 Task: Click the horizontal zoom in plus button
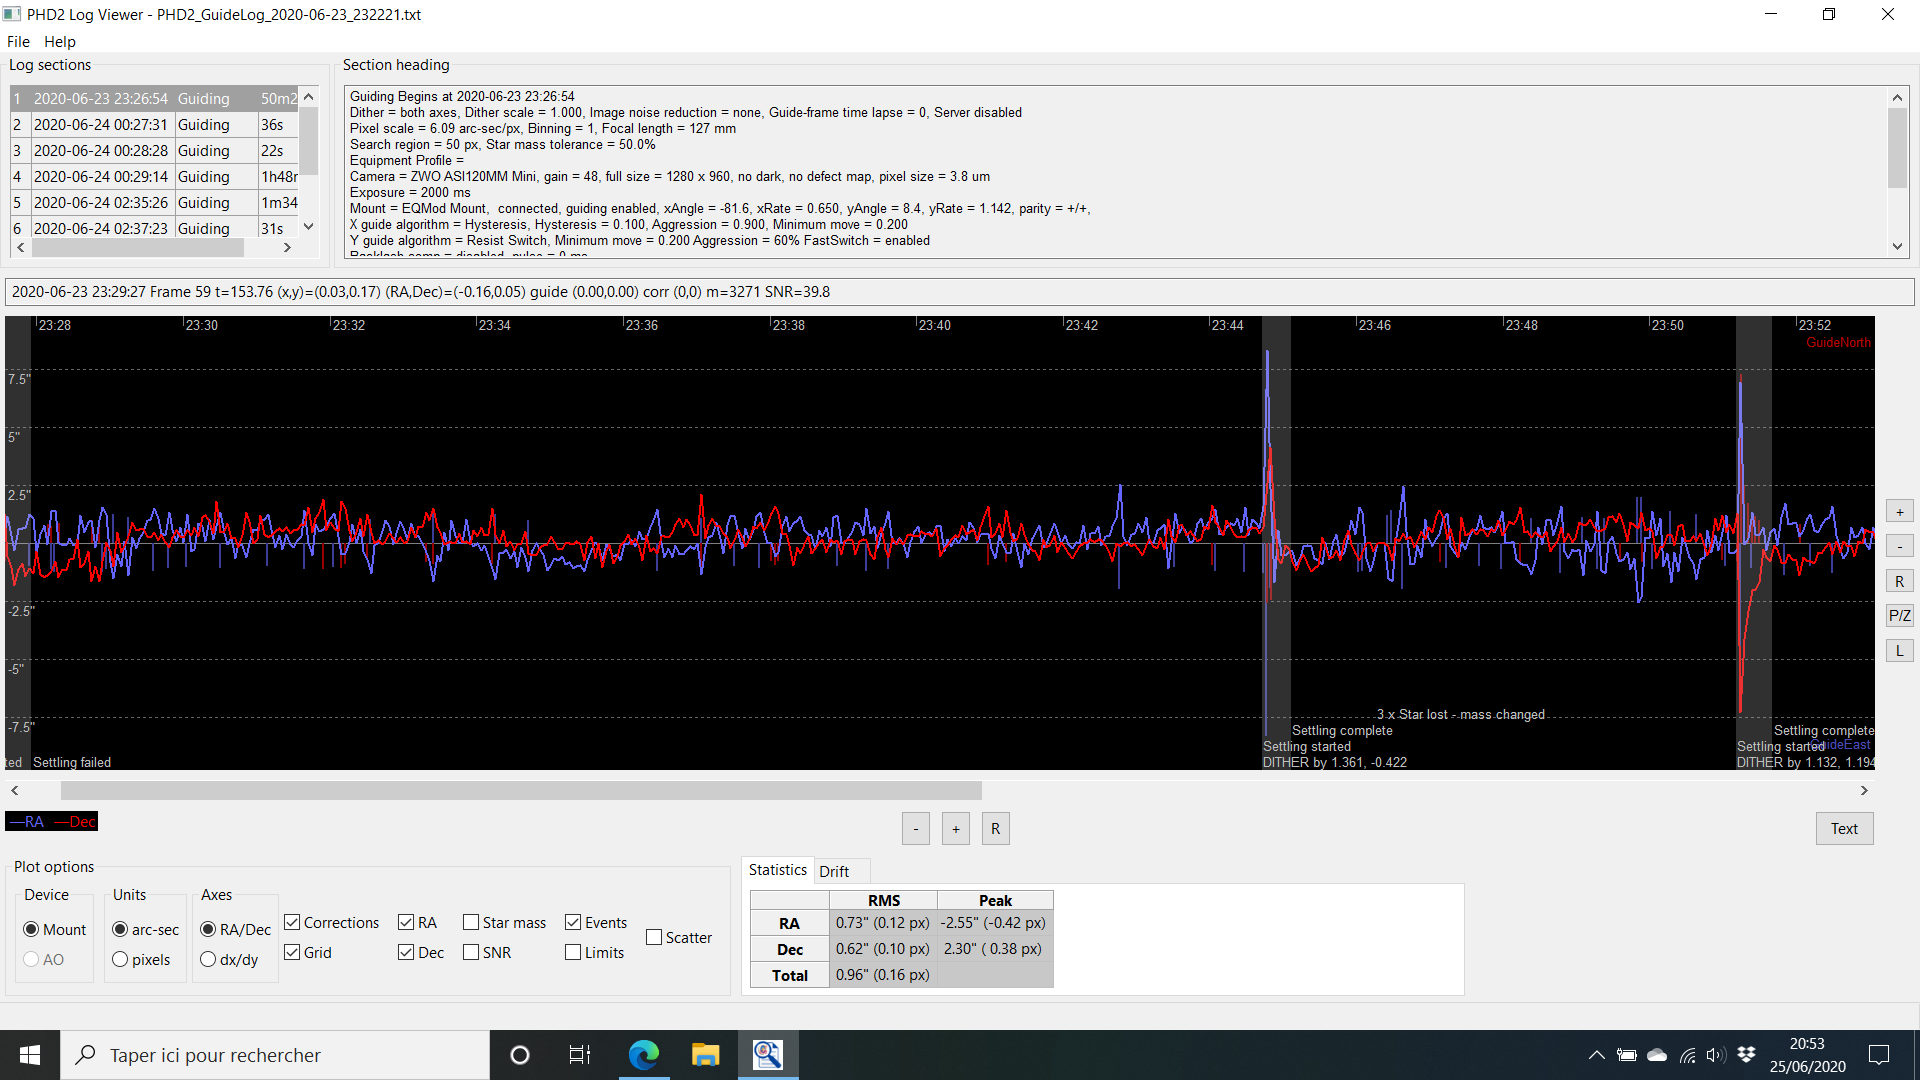(955, 829)
